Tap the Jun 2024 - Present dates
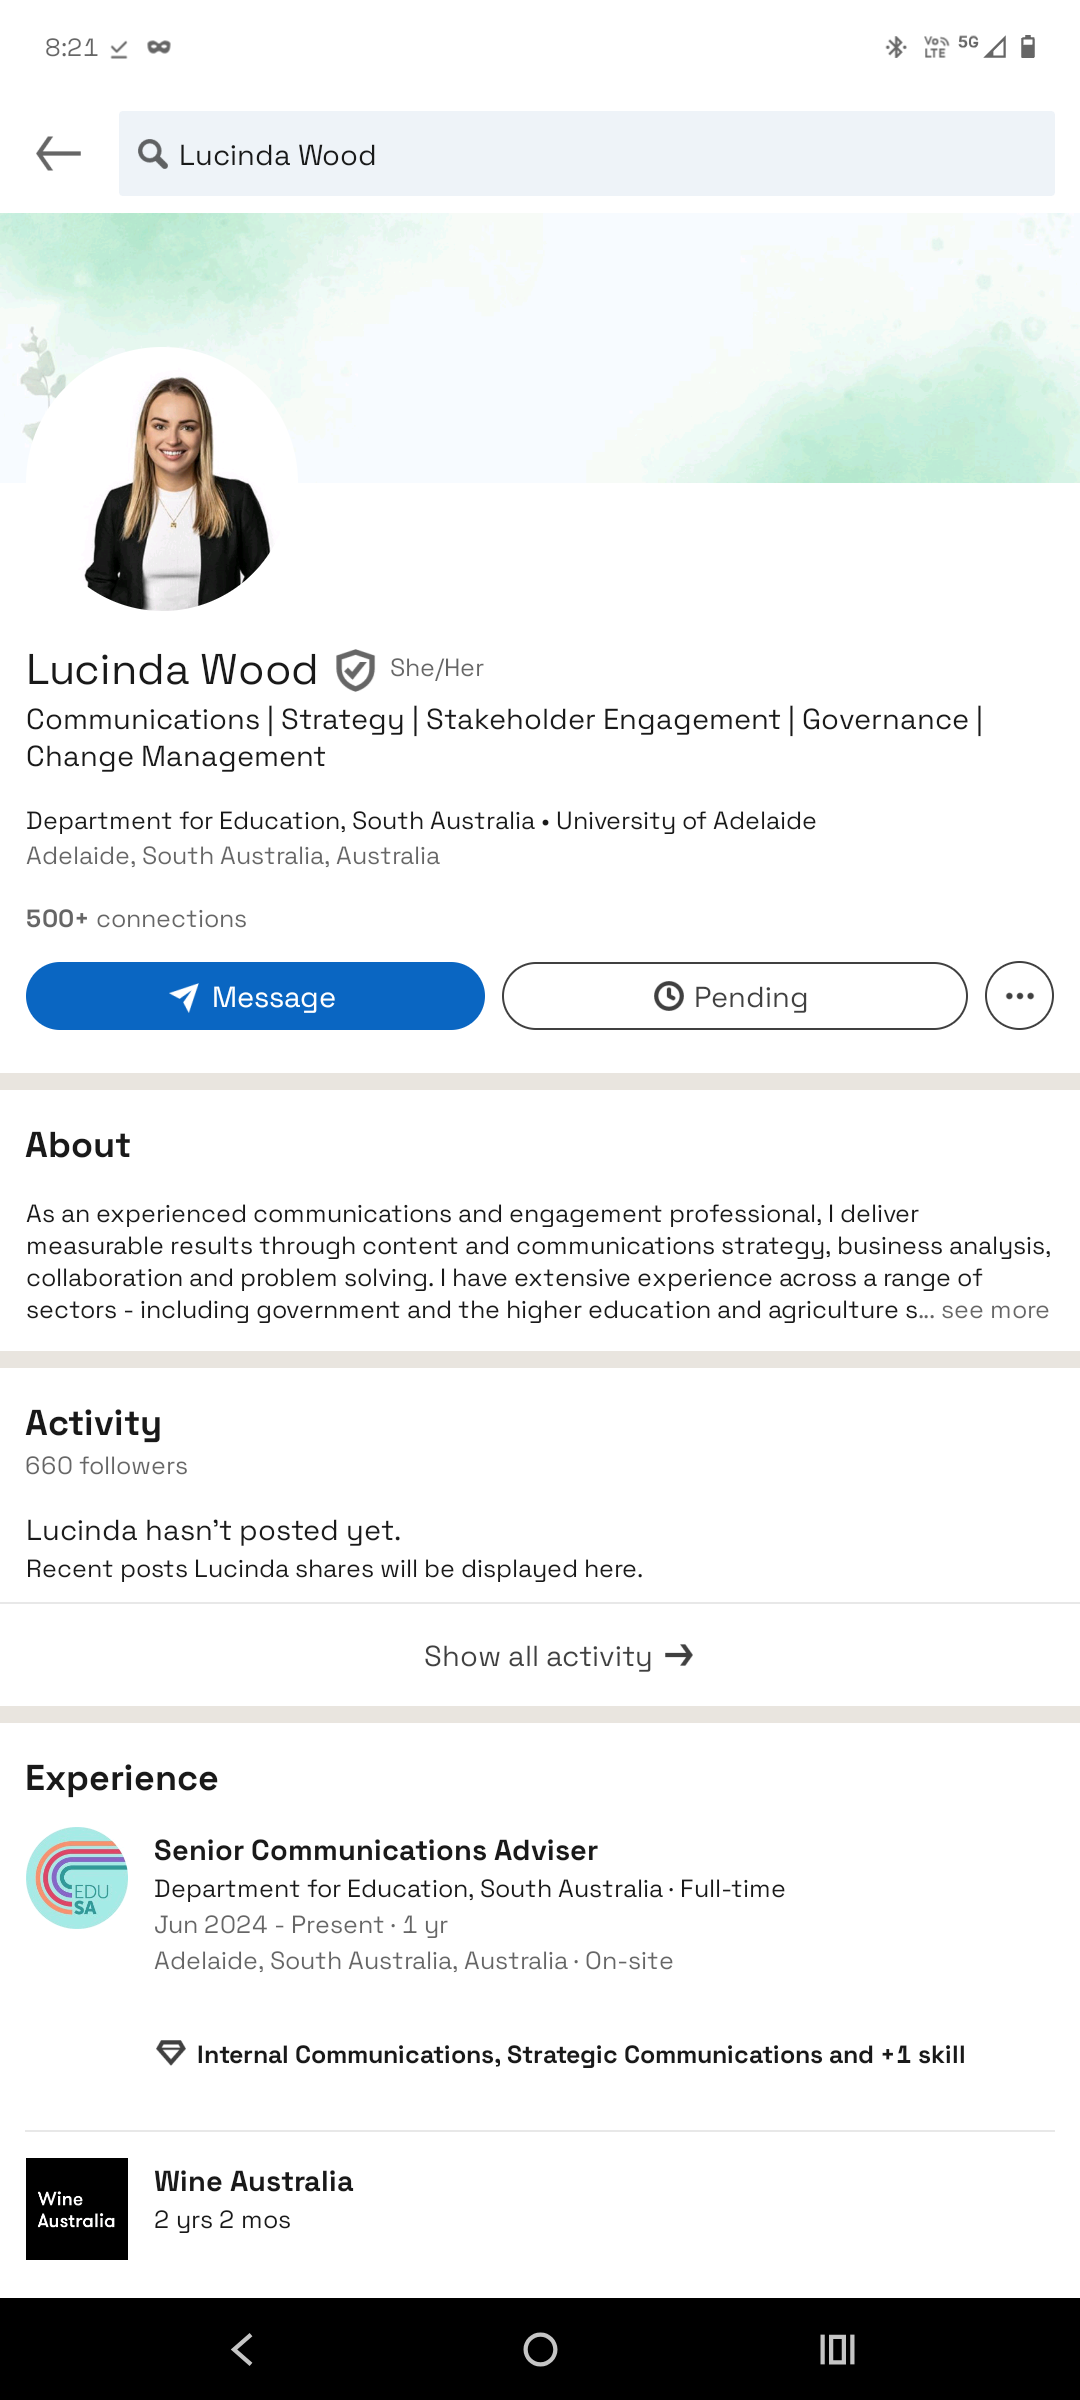The height and width of the screenshot is (2400, 1080). (x=270, y=1925)
